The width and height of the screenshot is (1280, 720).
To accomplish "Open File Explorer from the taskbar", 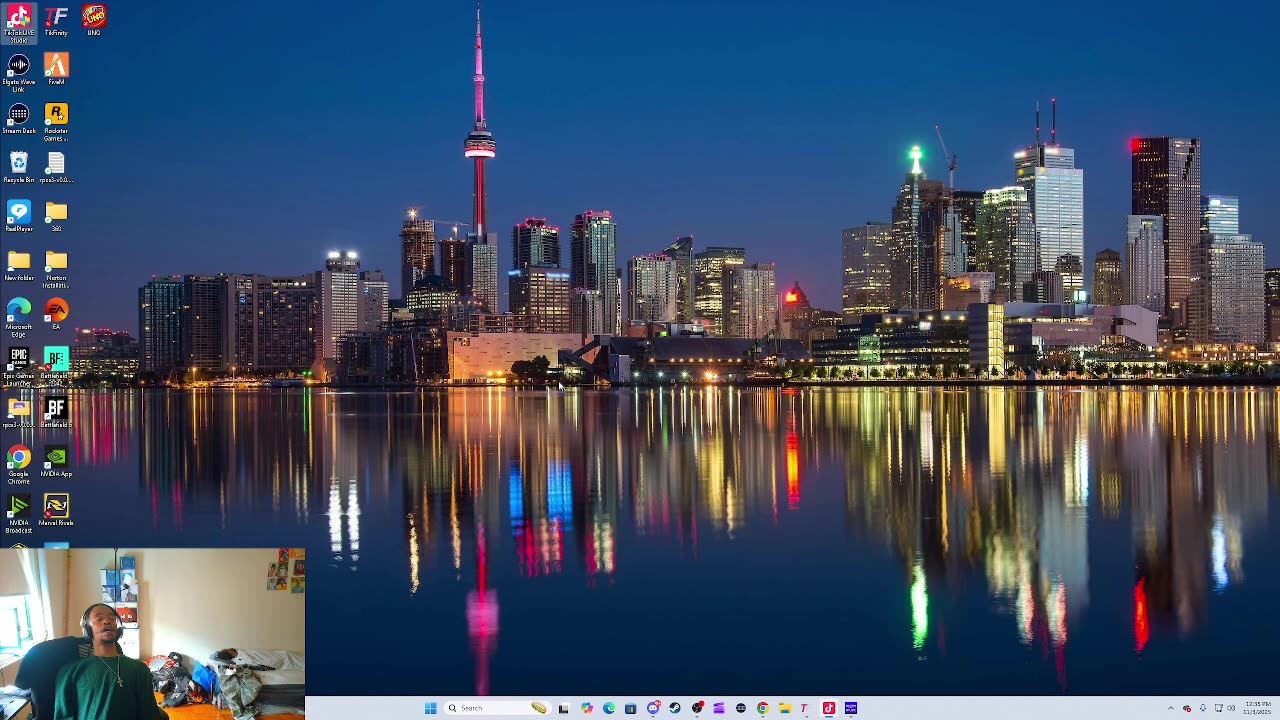I will [785, 708].
